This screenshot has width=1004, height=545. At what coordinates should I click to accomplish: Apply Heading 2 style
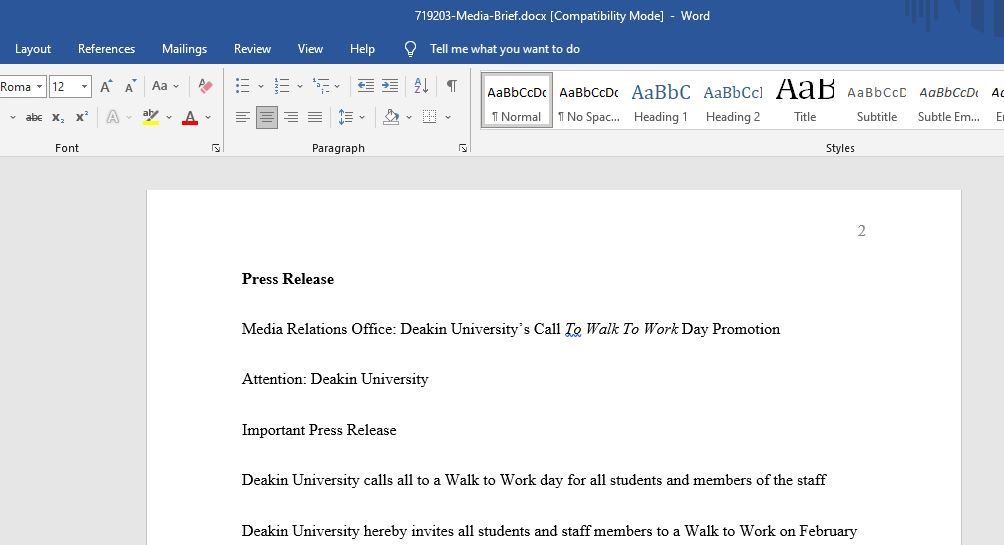tap(733, 101)
